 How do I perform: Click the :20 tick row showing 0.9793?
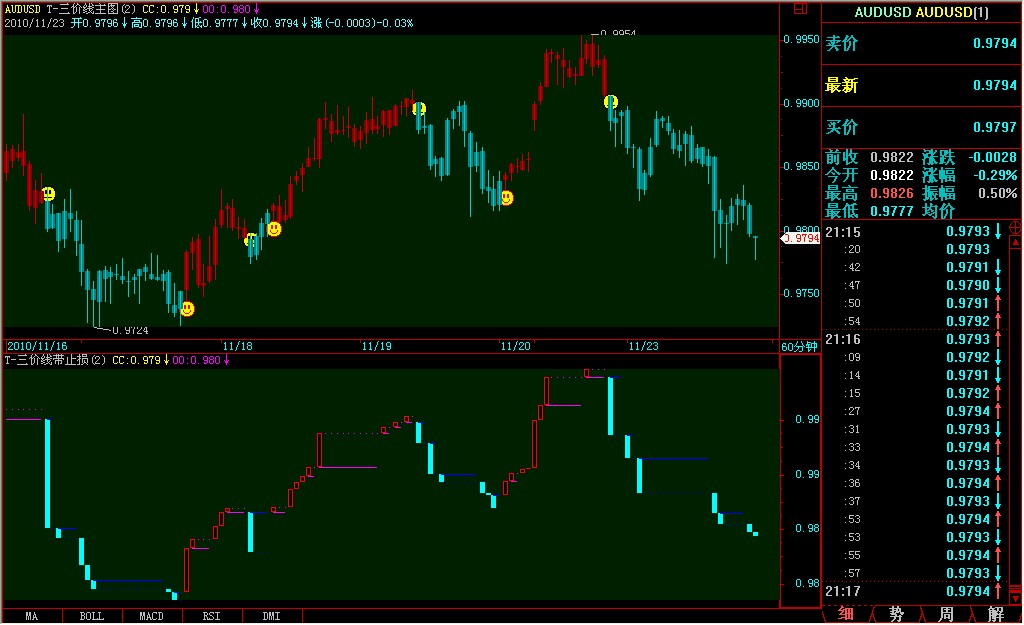[x=915, y=249]
